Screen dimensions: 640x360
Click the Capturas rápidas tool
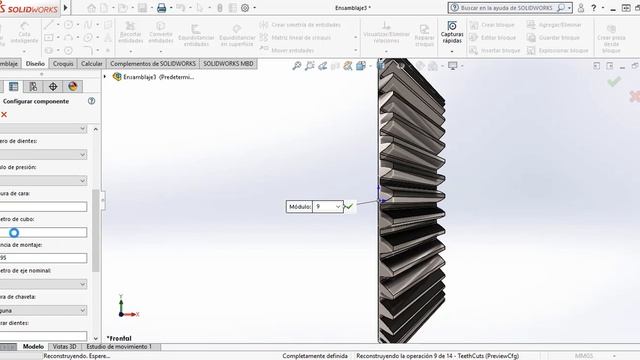coord(452,32)
